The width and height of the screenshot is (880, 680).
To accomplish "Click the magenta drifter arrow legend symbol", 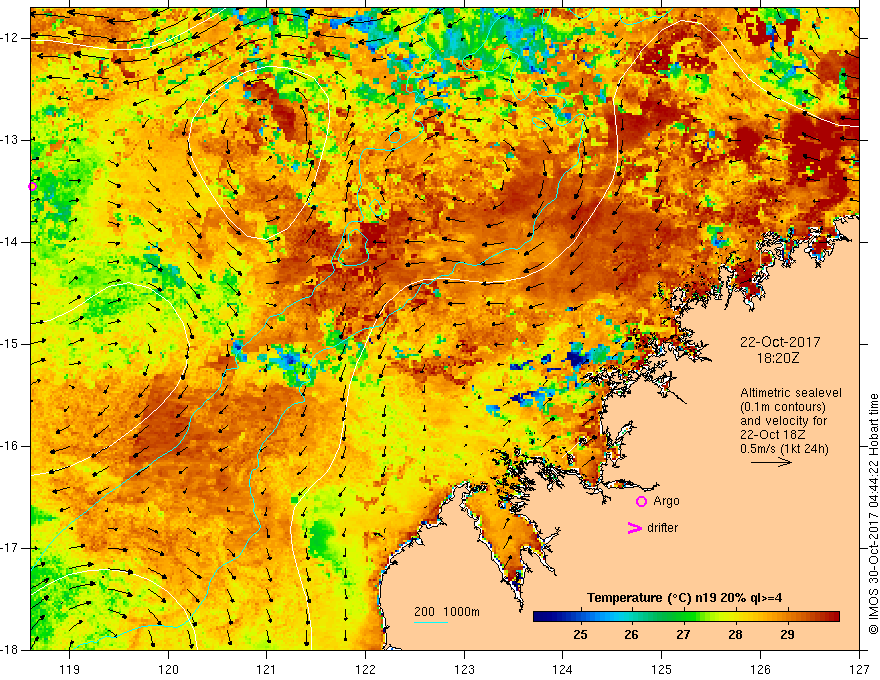I will tap(634, 528).
